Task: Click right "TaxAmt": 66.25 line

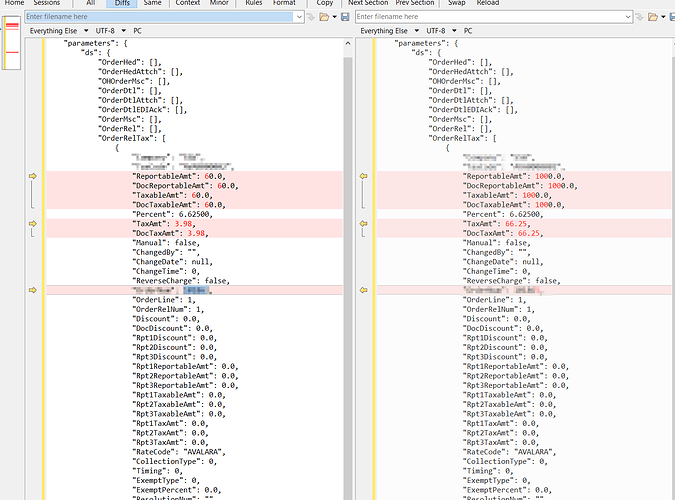Action: point(497,224)
